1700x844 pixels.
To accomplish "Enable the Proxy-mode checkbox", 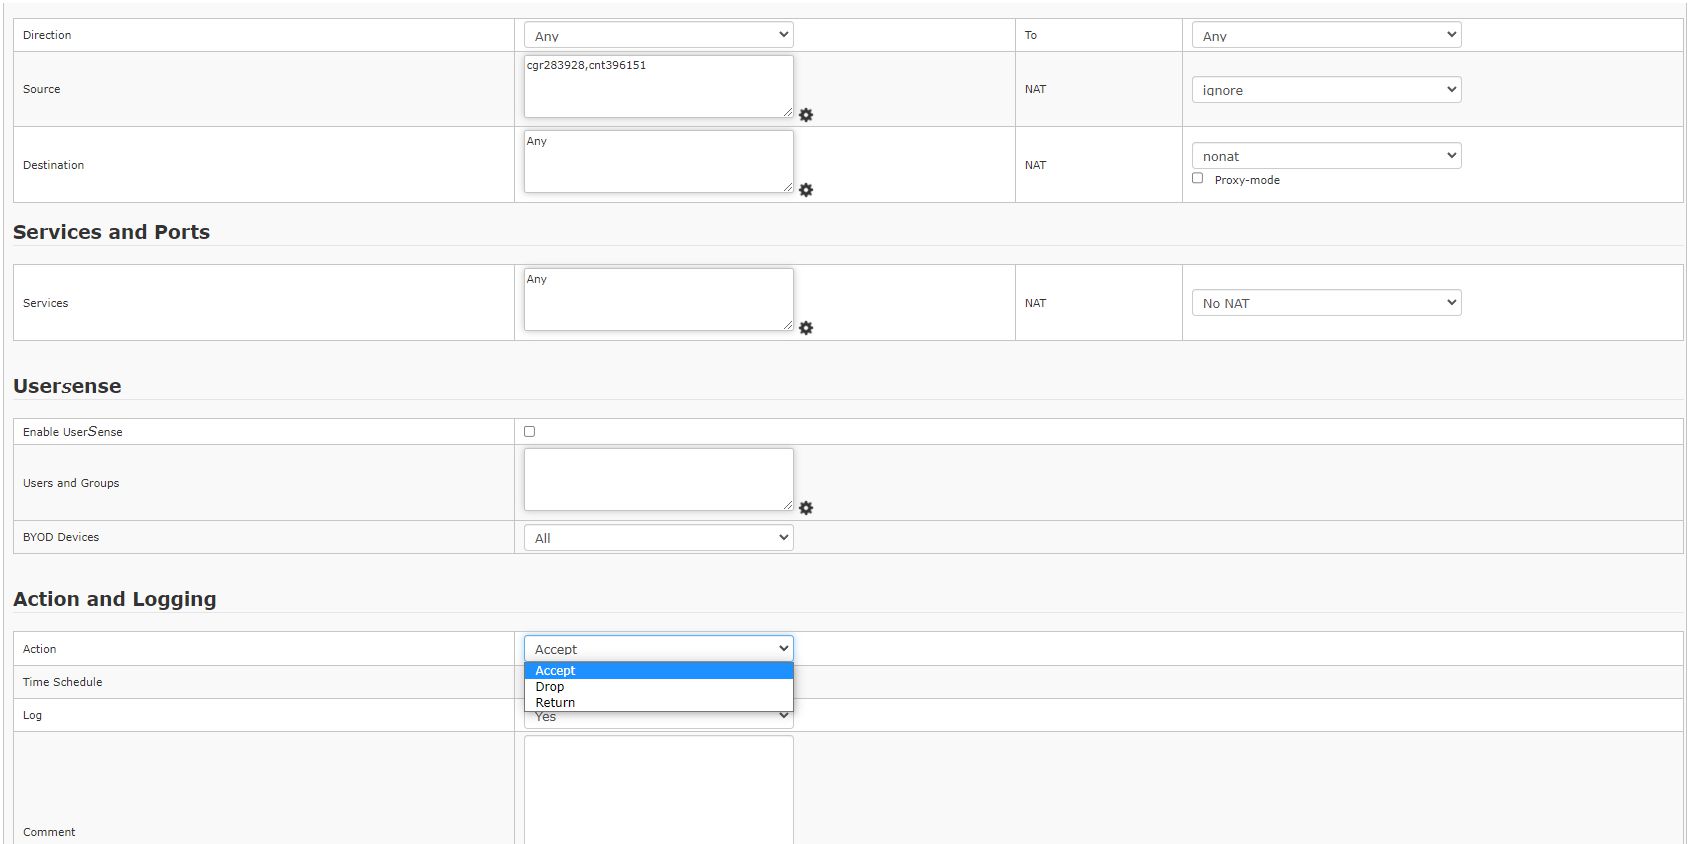I will [x=1197, y=178].
